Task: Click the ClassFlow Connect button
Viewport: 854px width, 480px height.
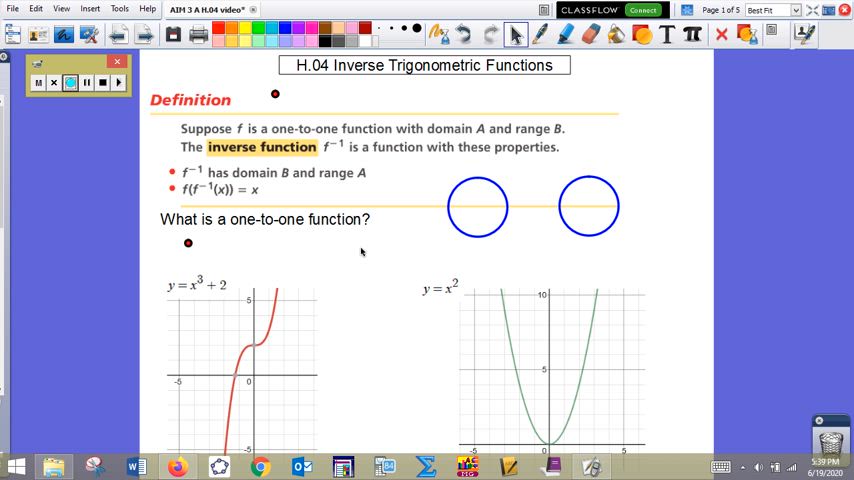Action: [x=643, y=10]
